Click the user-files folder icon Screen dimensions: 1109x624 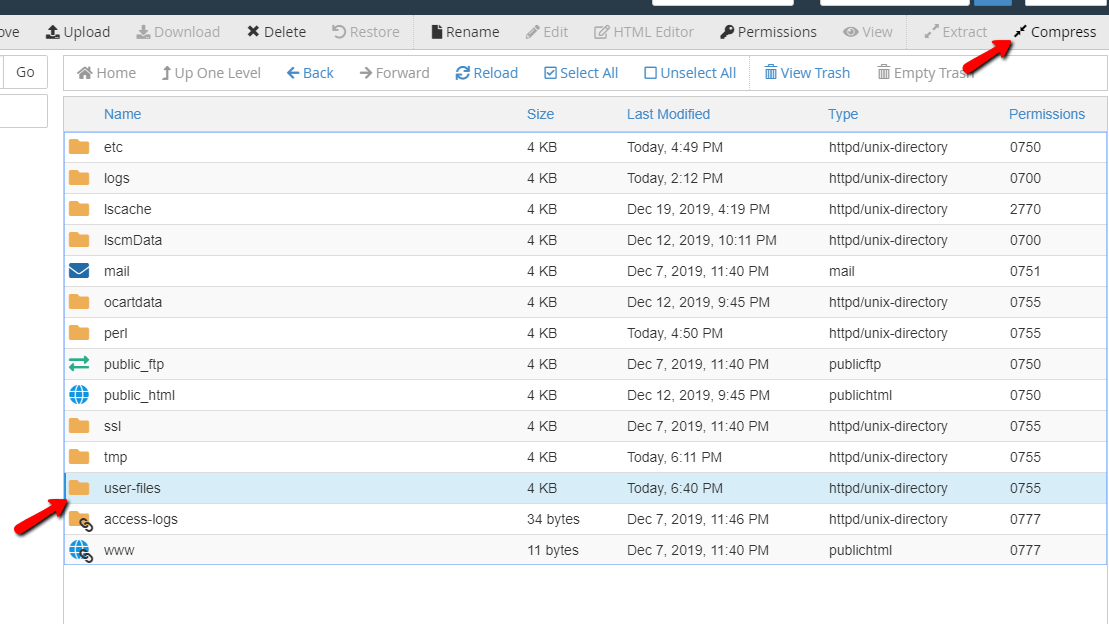pyautogui.click(x=79, y=488)
